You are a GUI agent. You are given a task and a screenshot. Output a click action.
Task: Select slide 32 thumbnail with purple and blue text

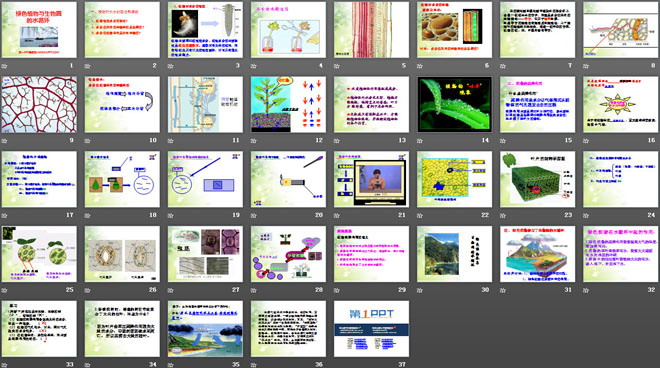621,254
